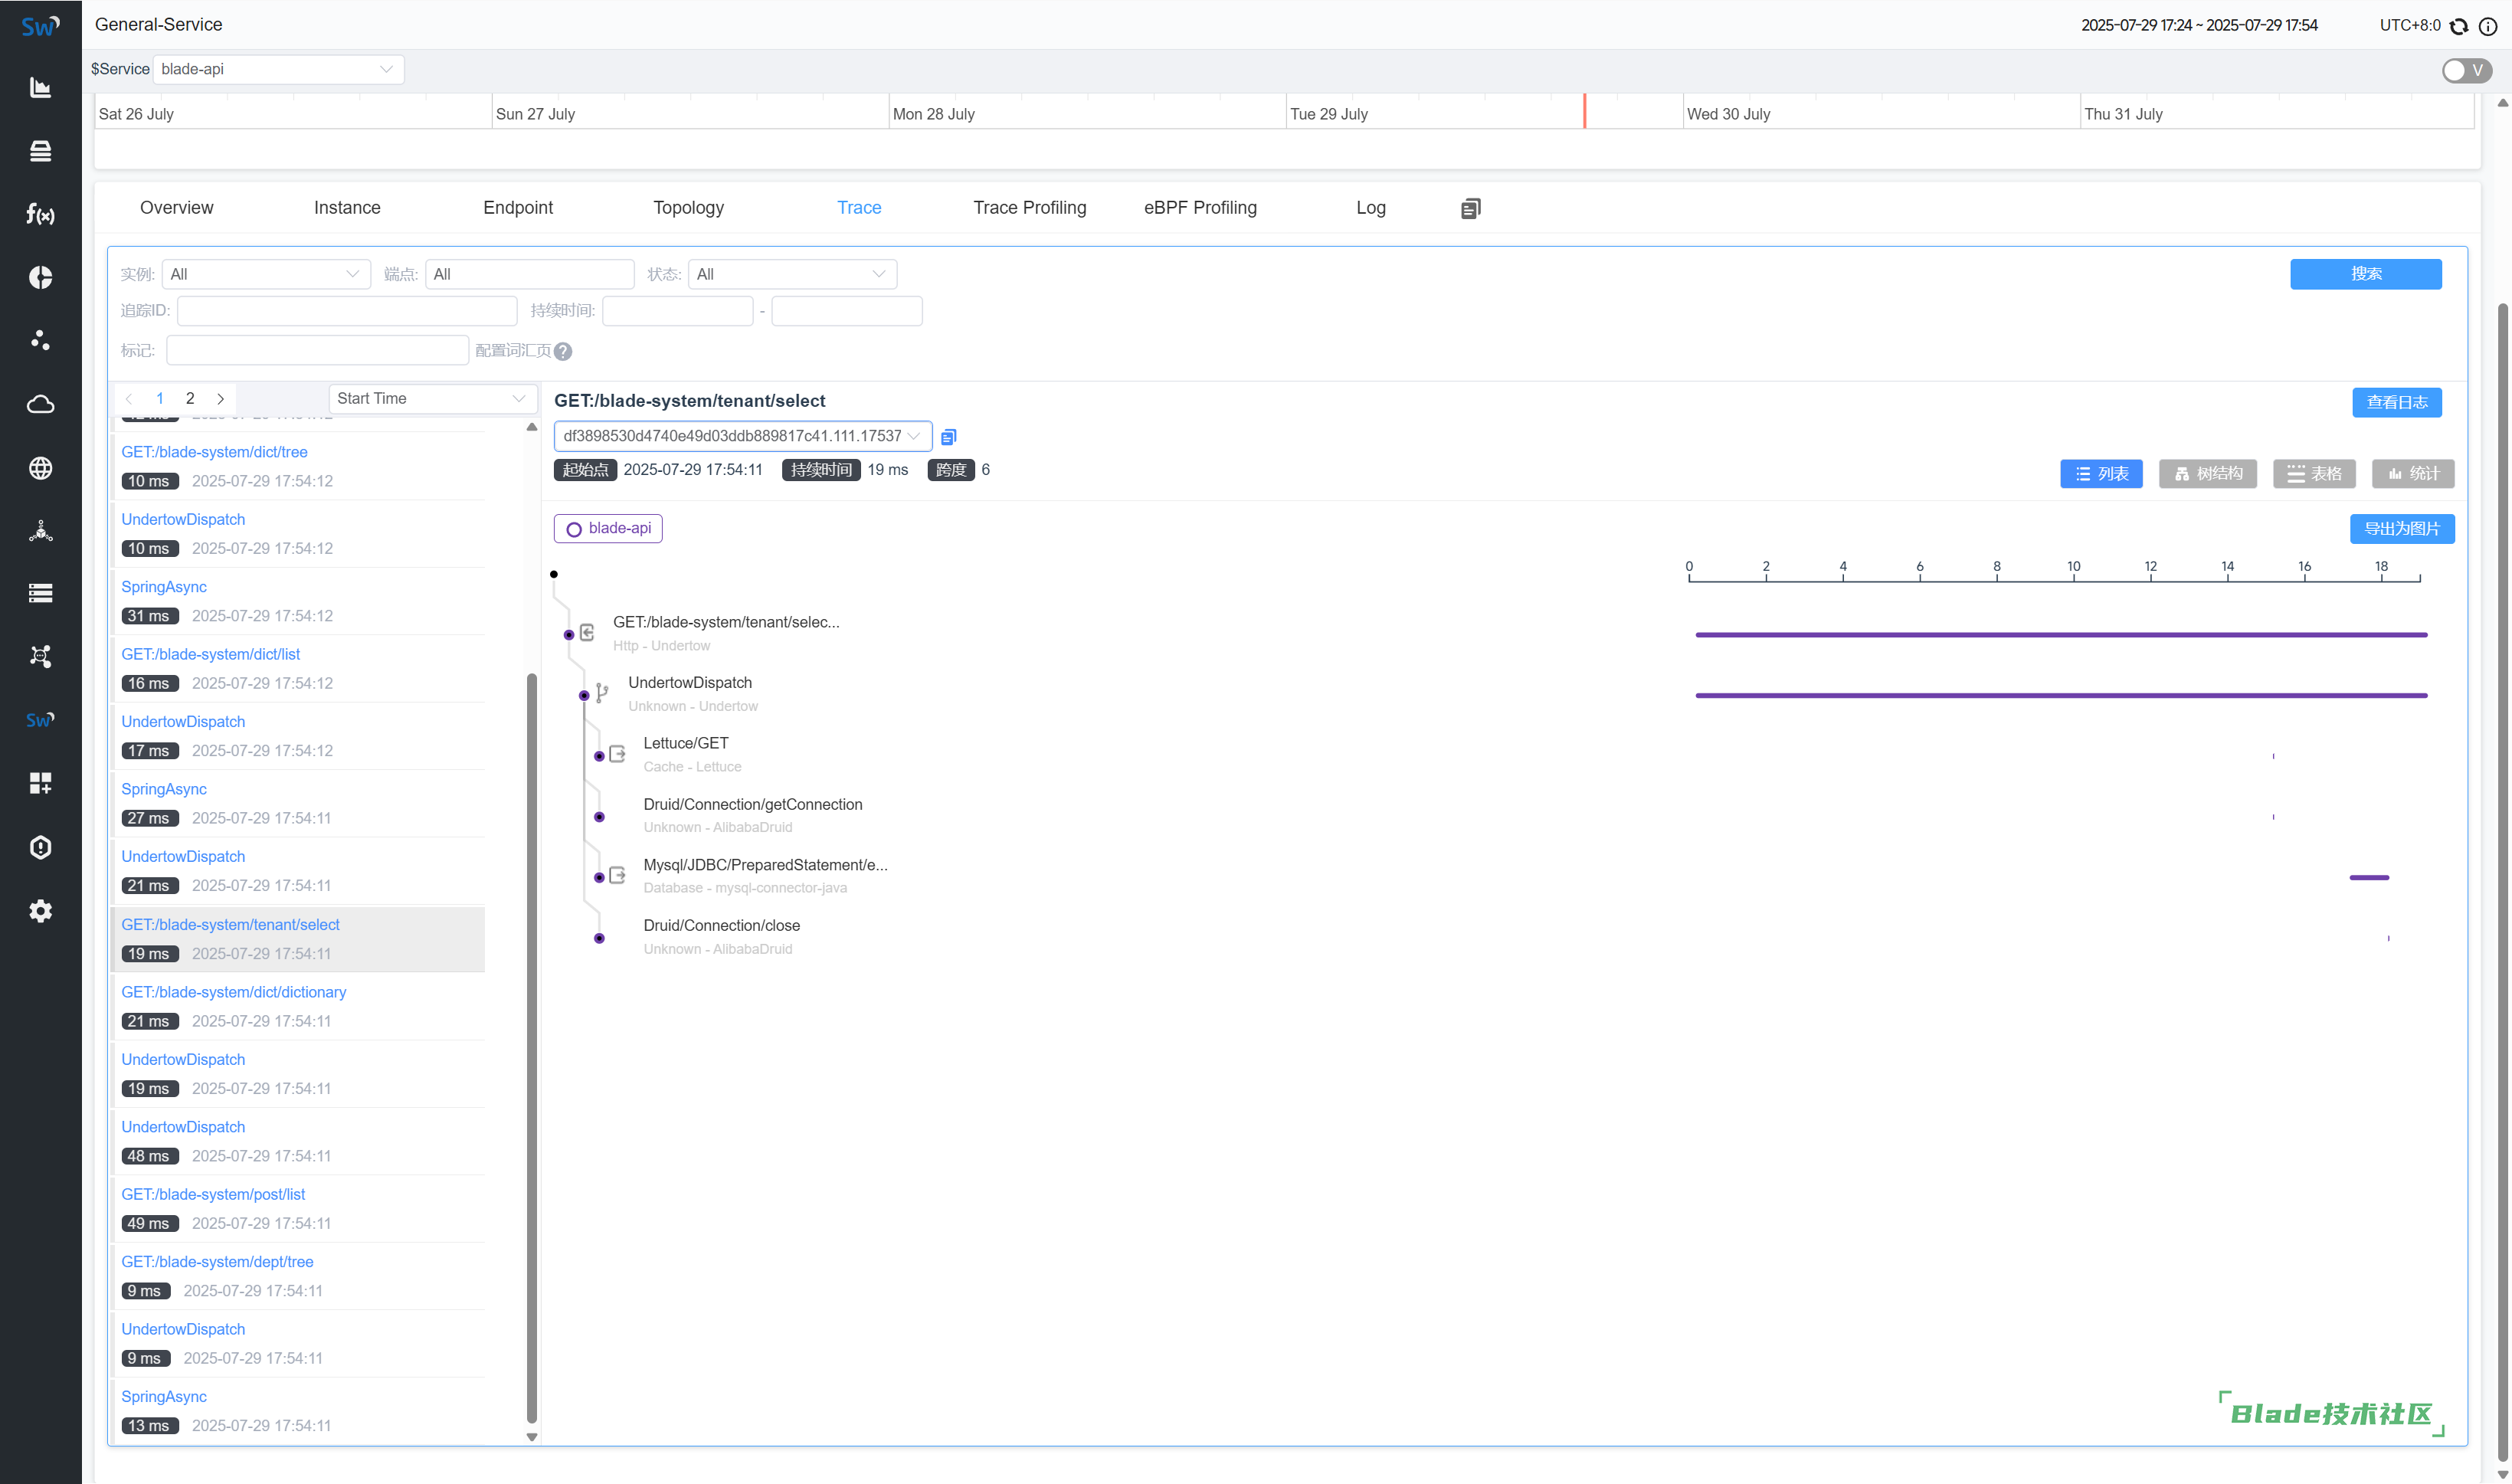2512x1484 pixels.
Task: Open the three-dots cluster sidebar icon
Action: tap(40, 340)
